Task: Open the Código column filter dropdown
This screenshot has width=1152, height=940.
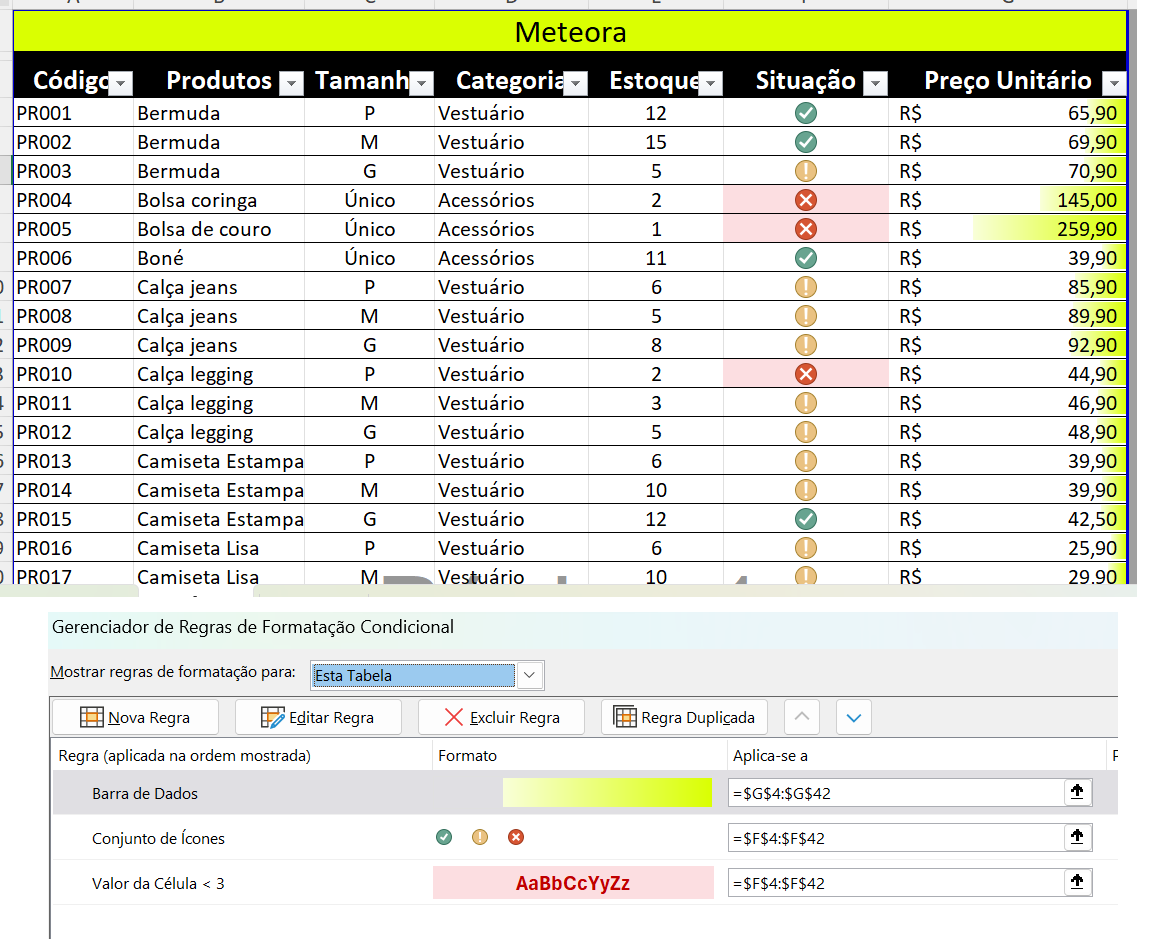Action: pos(120,83)
